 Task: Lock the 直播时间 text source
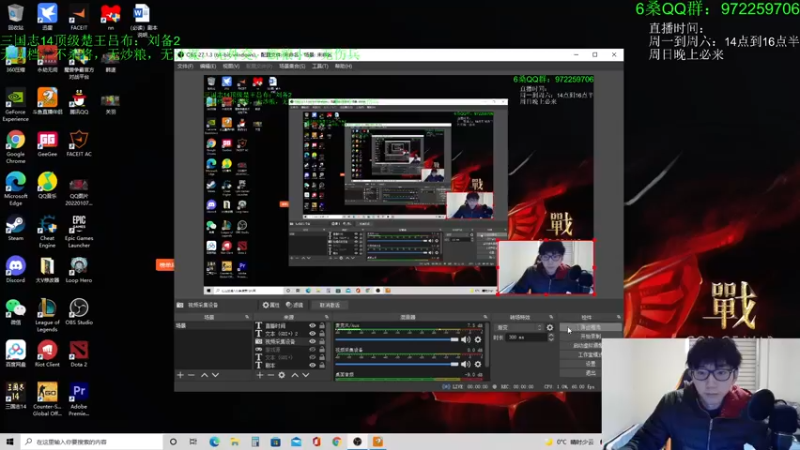(322, 326)
